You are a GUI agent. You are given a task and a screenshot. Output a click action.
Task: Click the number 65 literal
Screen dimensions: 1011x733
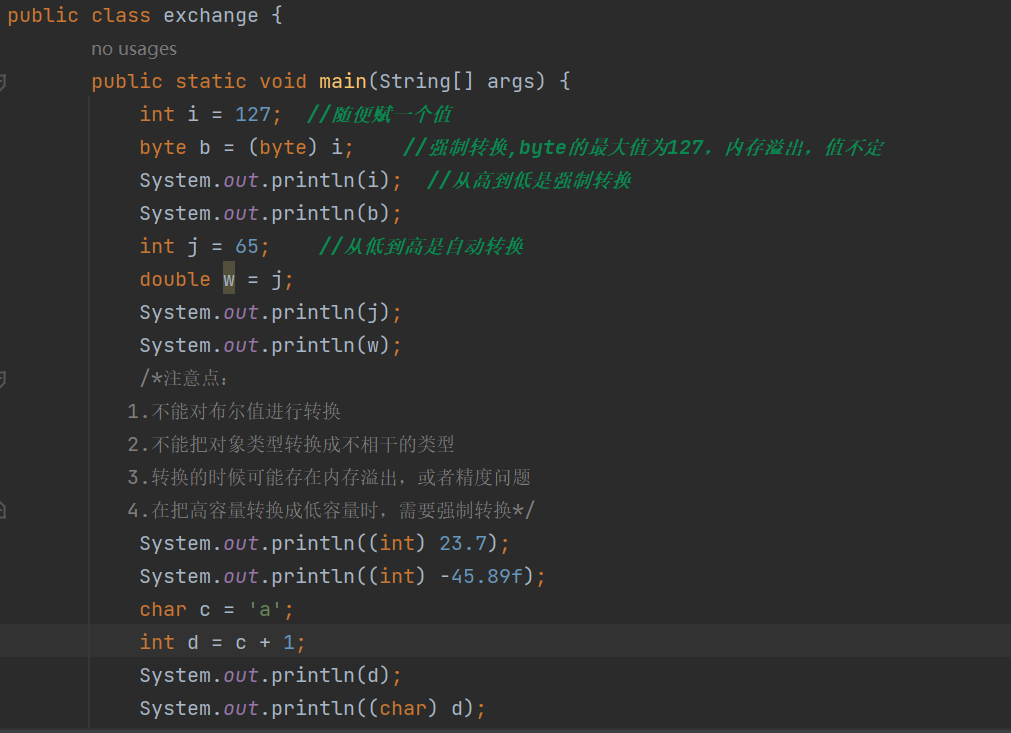(247, 246)
